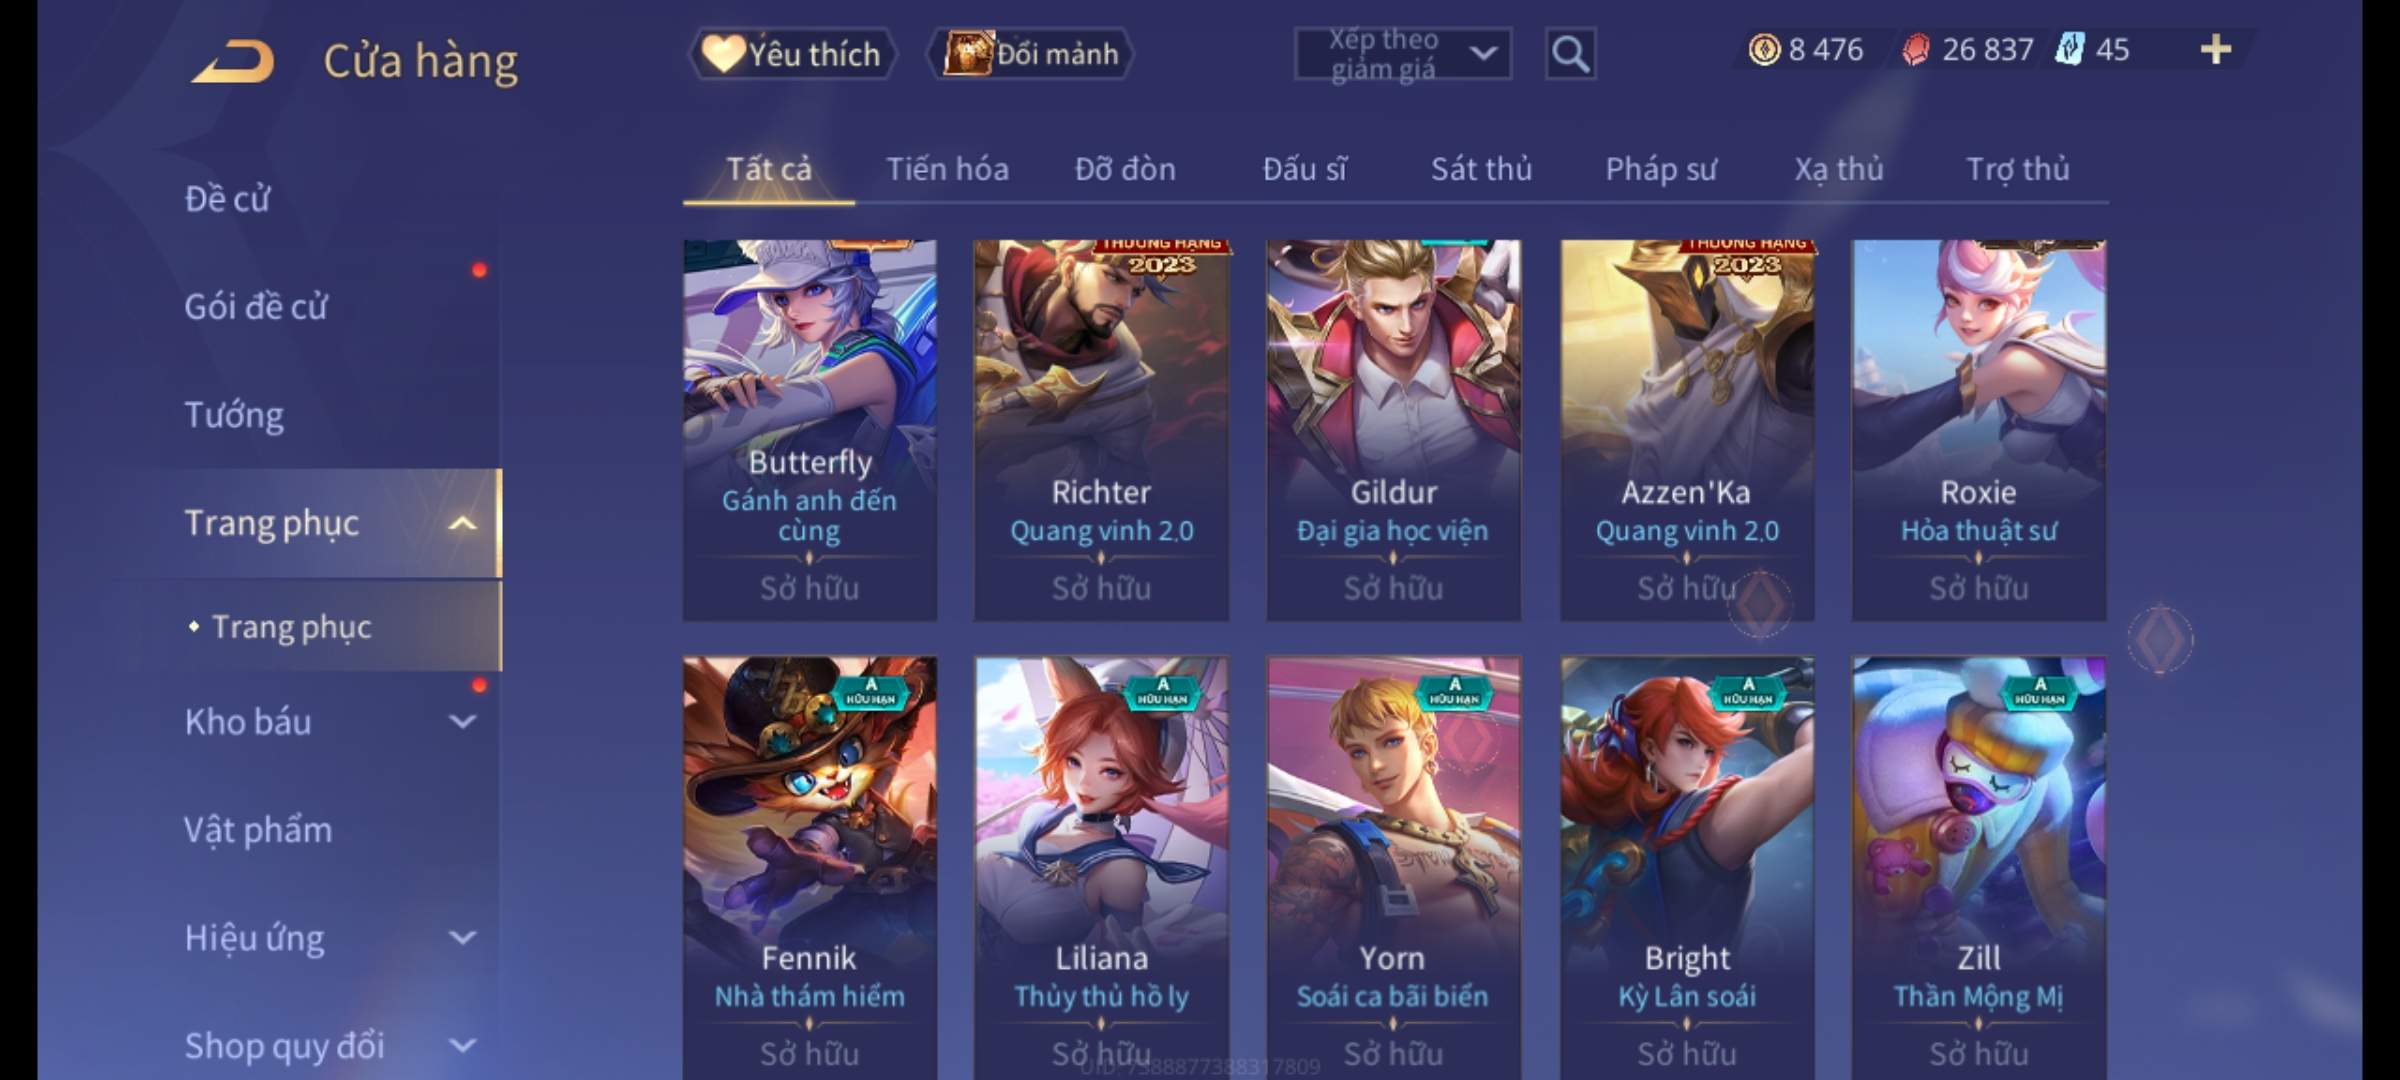
Task: Expand the Shop quy đổi section
Action: click(x=462, y=1045)
